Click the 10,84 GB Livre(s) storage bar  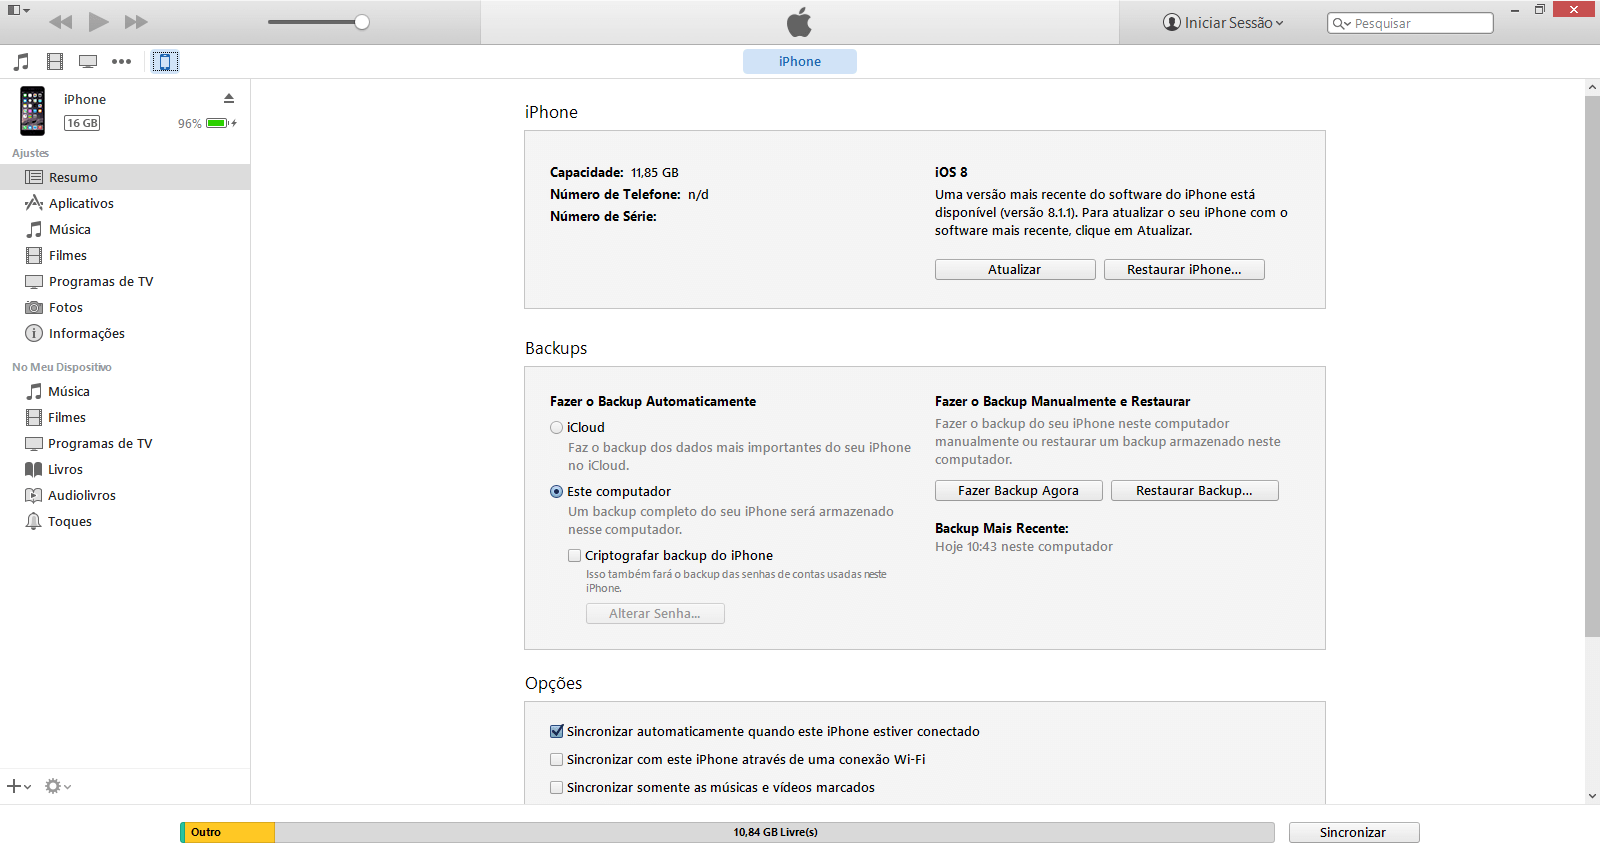tap(775, 832)
